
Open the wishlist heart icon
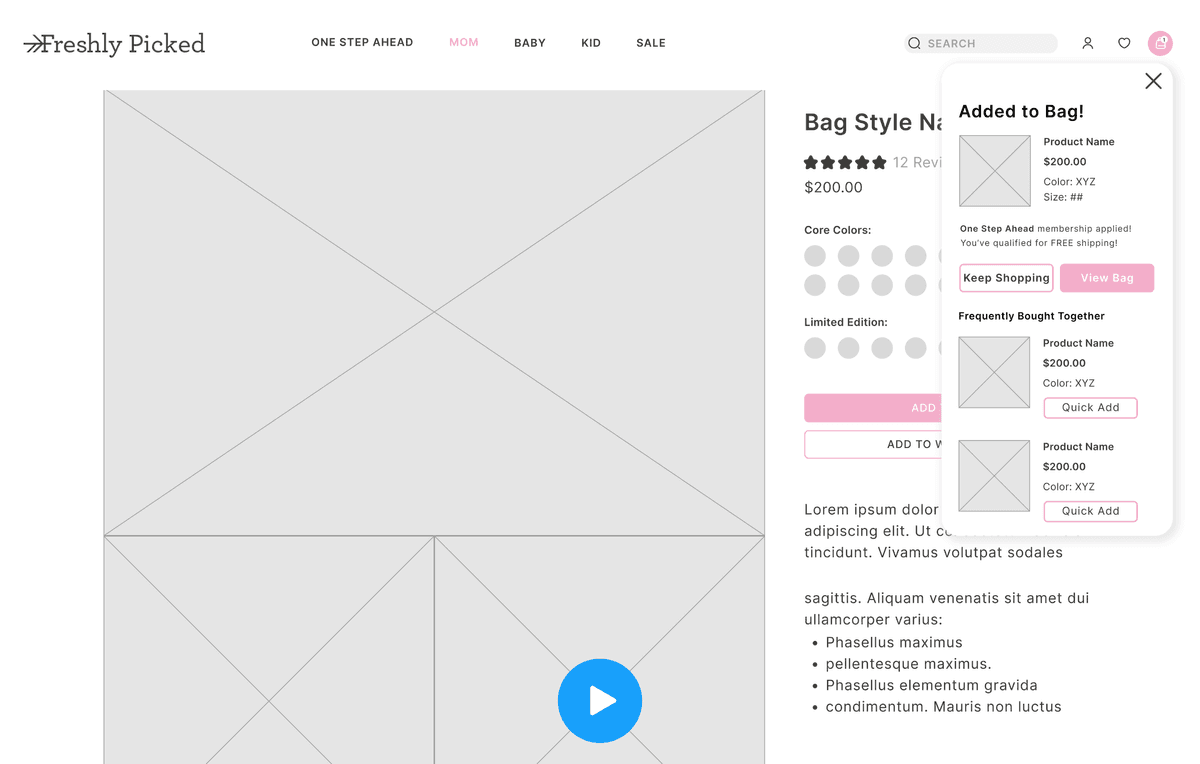1124,43
